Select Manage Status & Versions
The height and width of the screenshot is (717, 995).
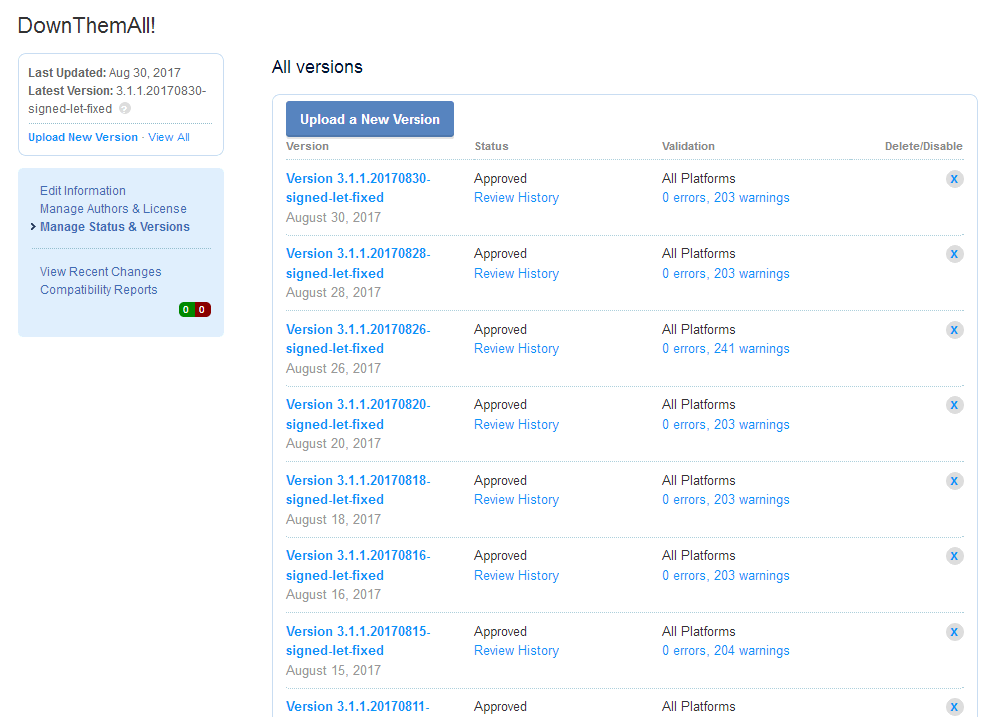(115, 227)
